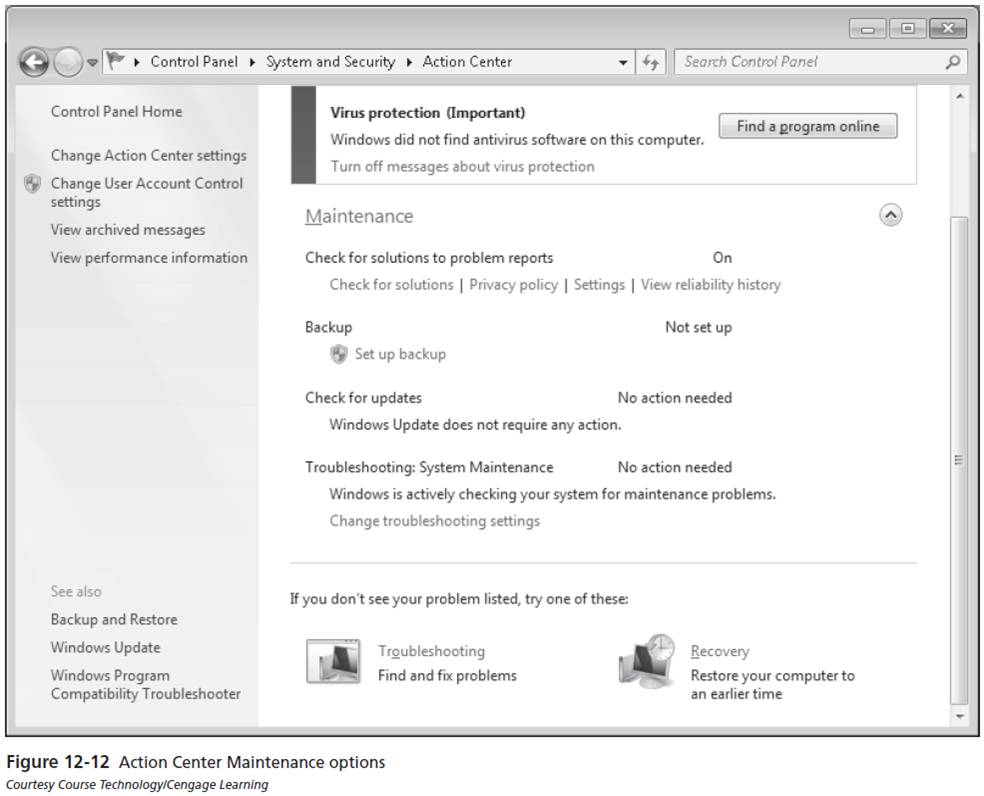
Task: Expand the arrow after System and Security
Action: point(409,62)
